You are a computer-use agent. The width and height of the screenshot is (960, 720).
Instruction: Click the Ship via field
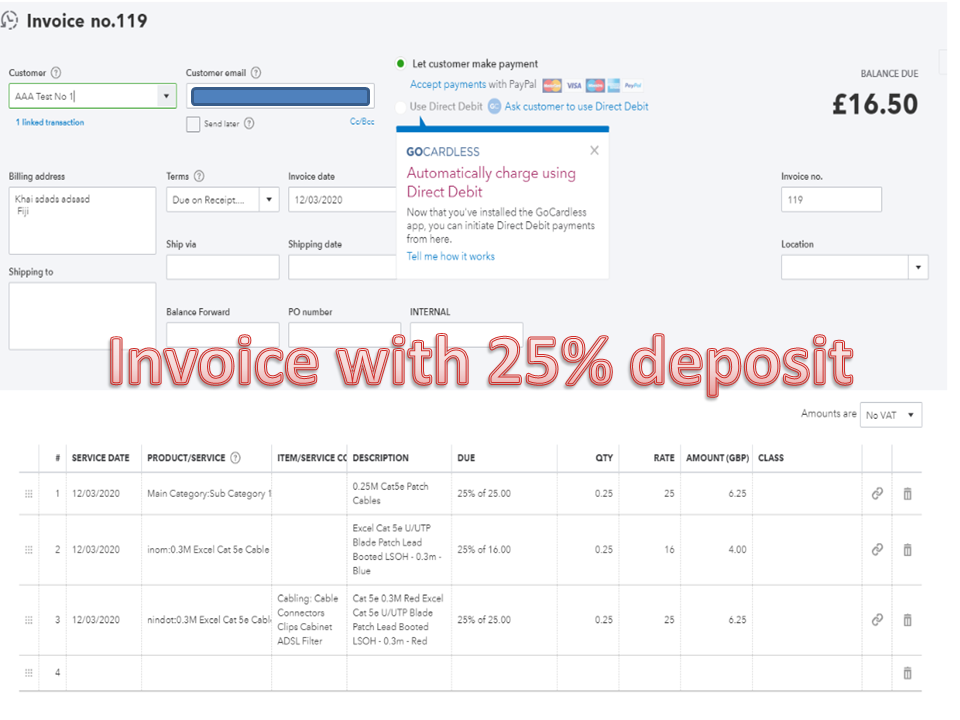223,268
